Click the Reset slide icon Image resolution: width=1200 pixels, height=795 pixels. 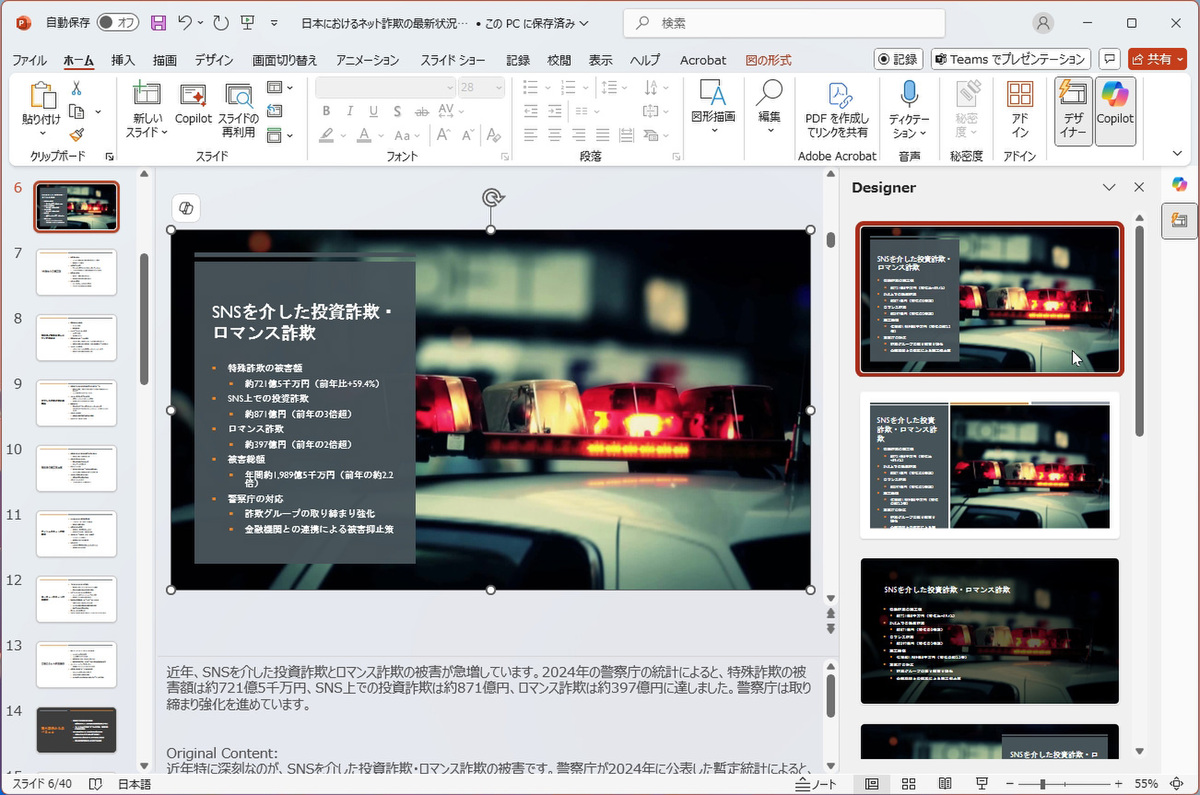275,111
